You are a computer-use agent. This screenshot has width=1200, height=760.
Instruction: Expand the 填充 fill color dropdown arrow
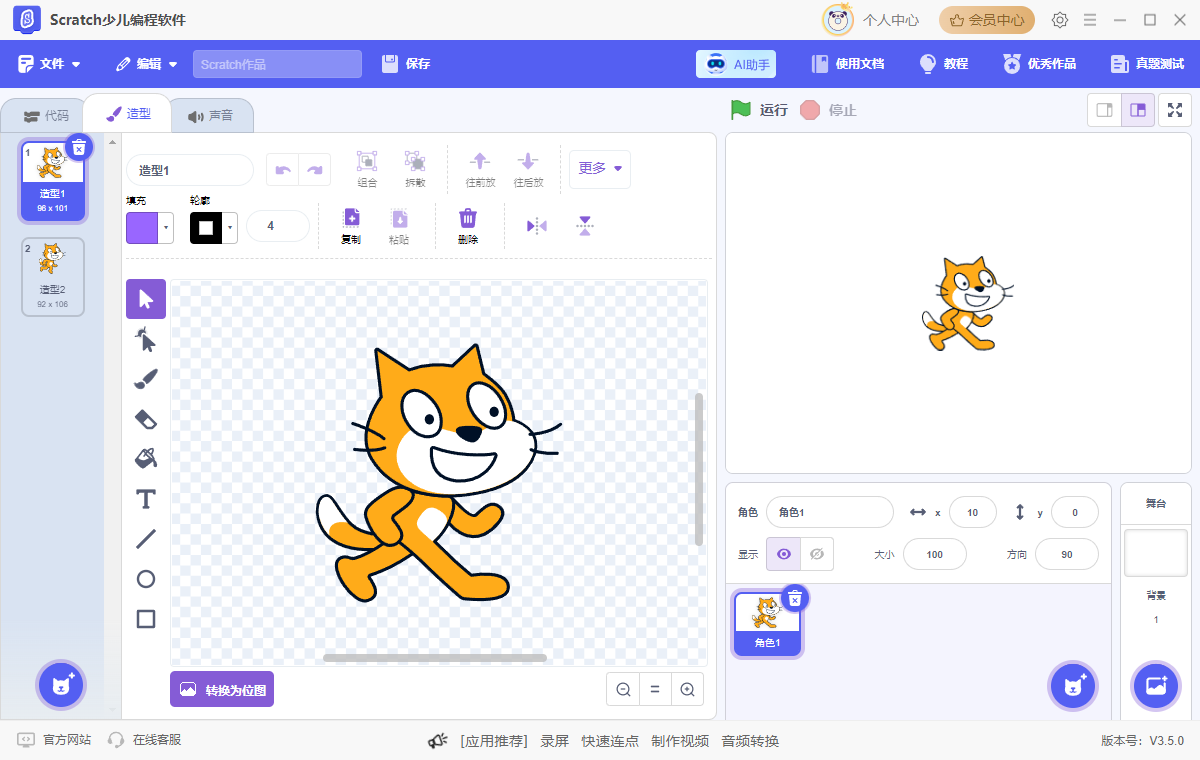click(x=164, y=228)
